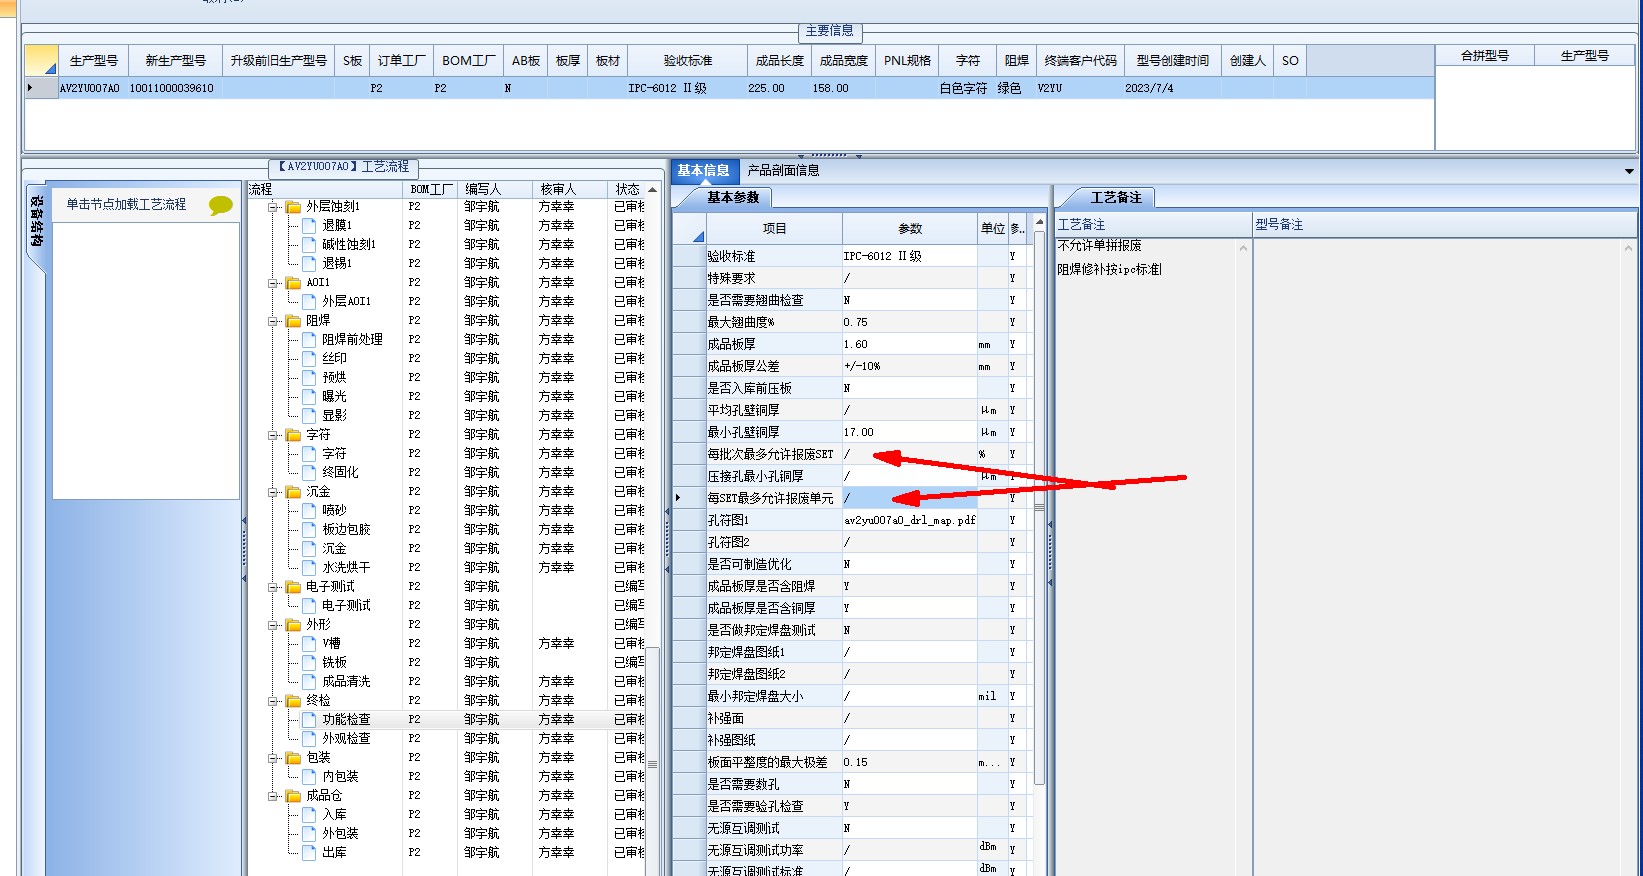Click the 型号备注 column header

point(1445,225)
